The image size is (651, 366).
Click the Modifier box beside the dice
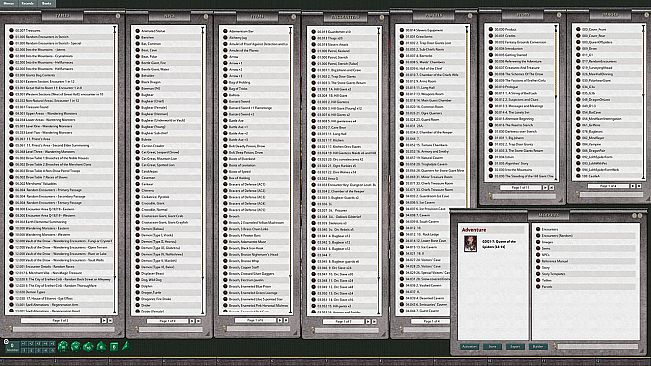(12, 347)
